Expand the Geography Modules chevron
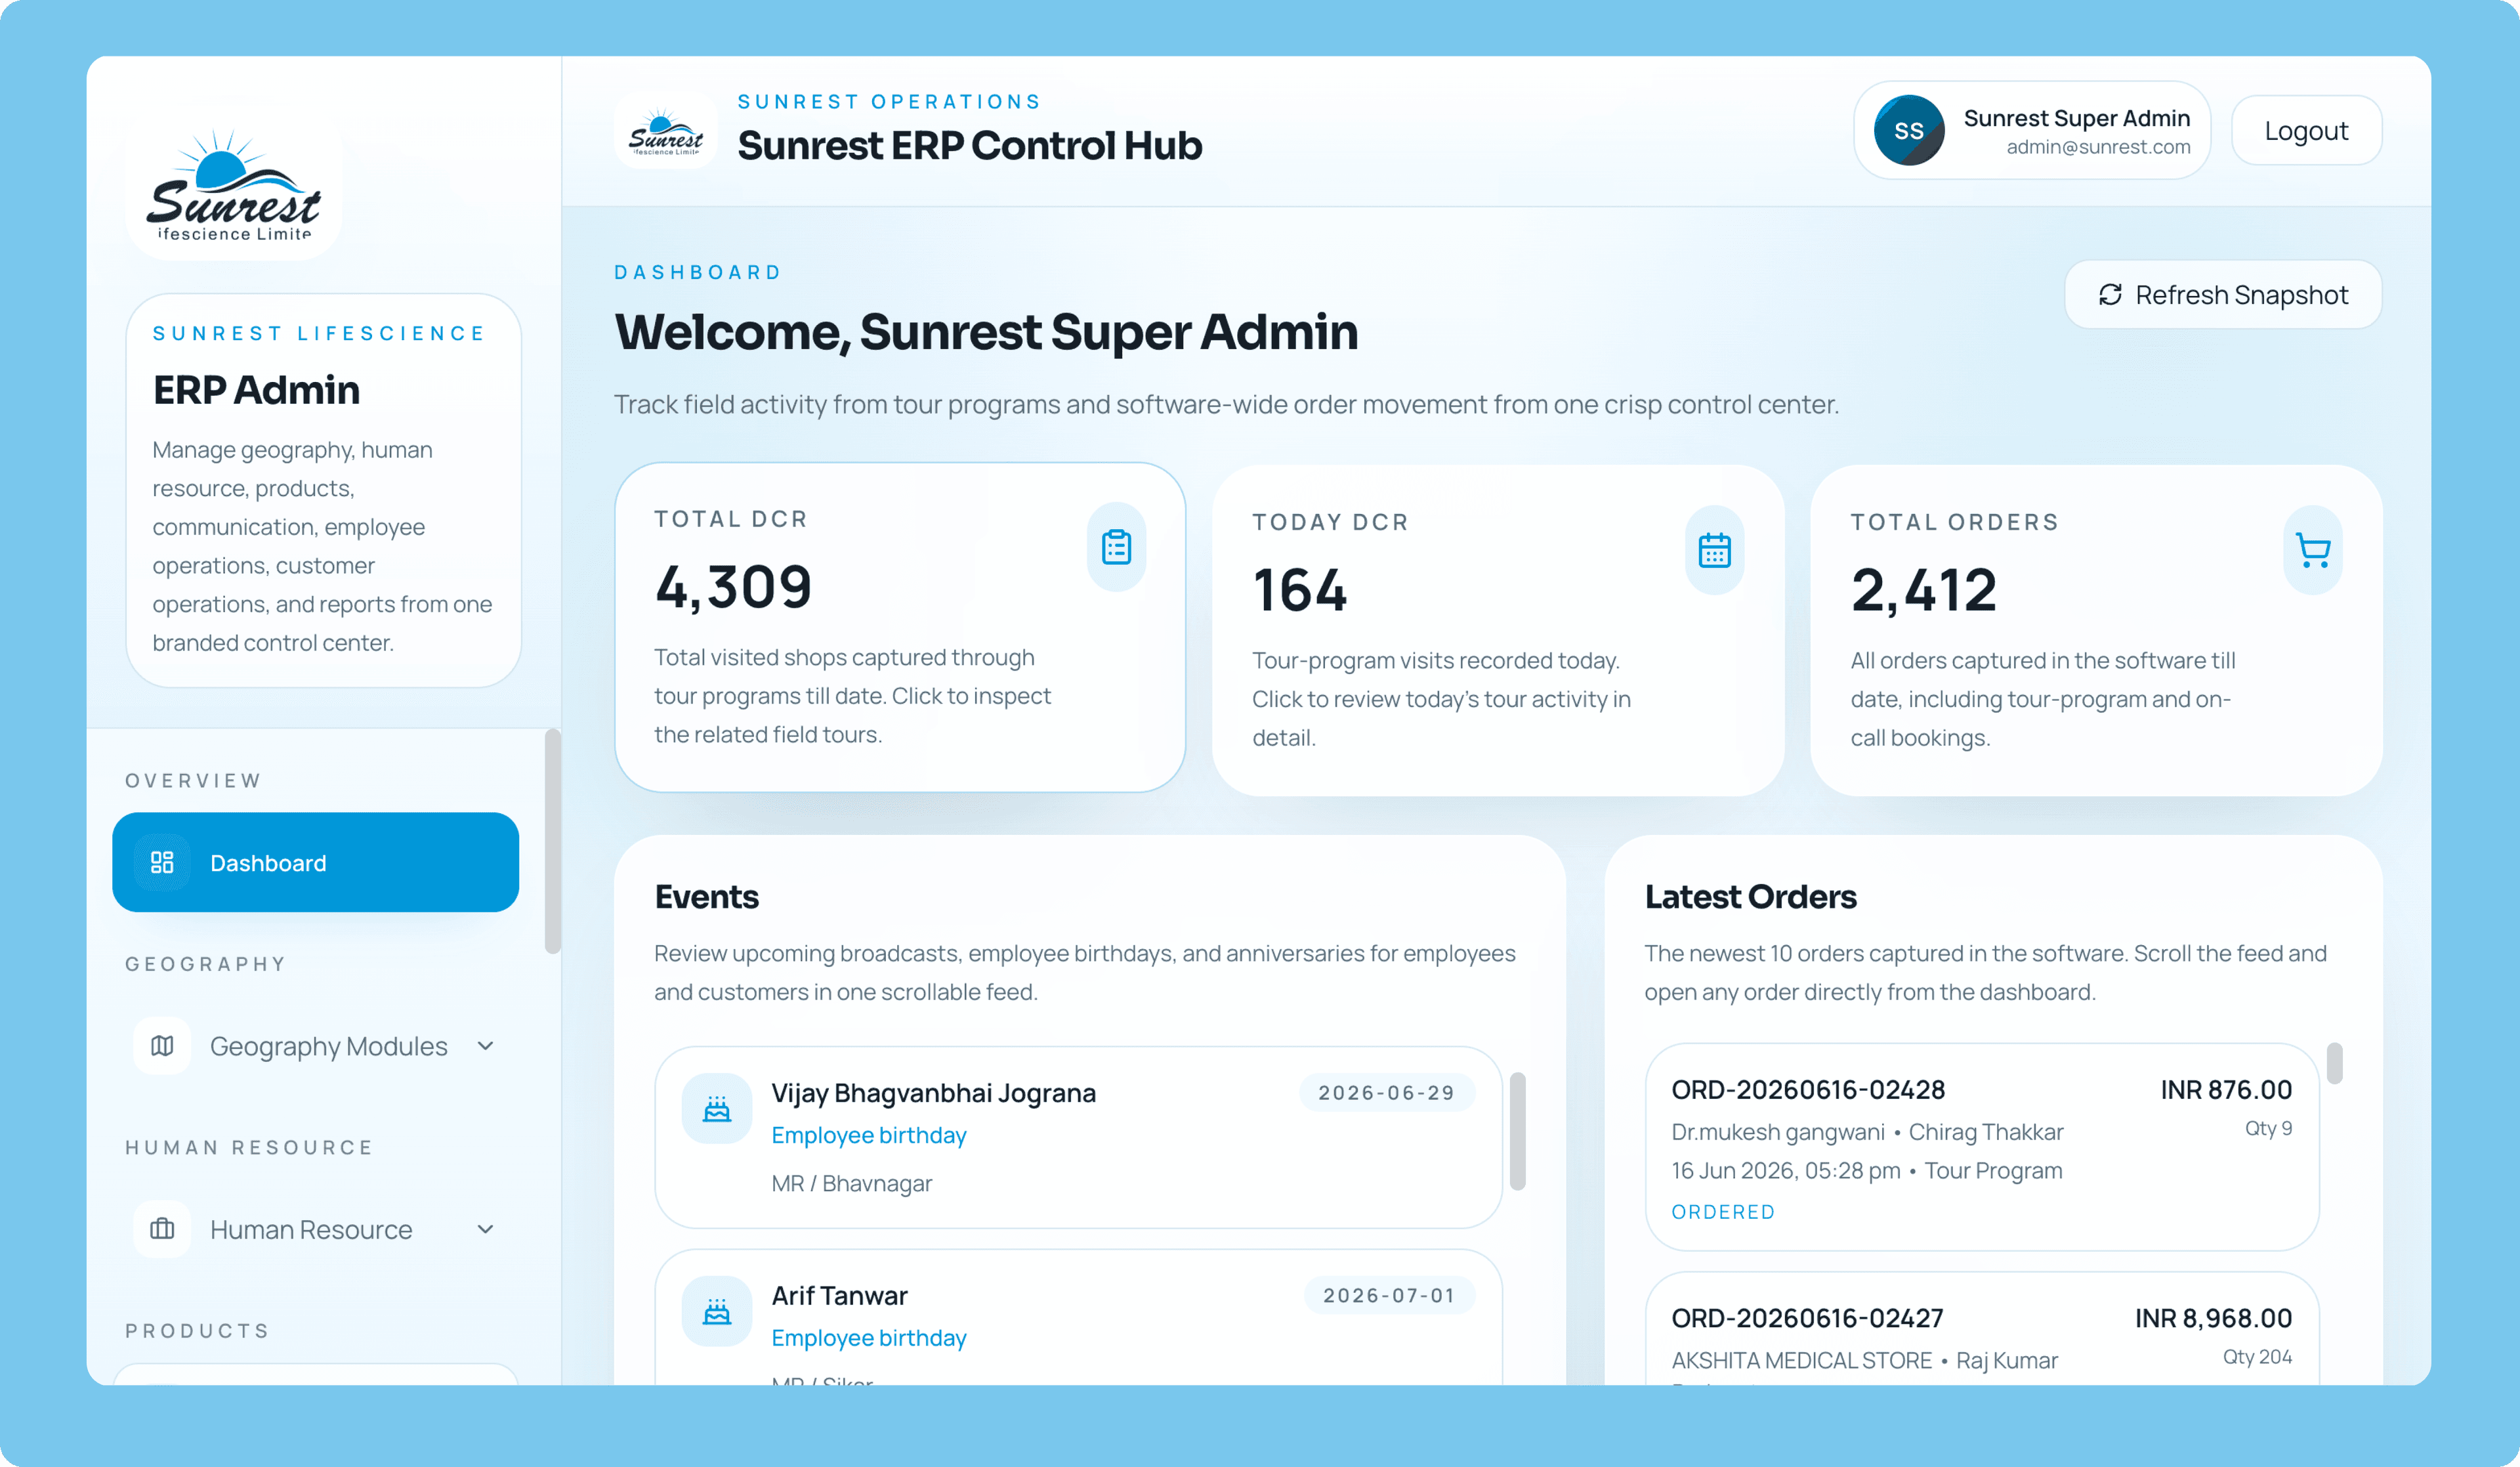2520x1467 pixels. [486, 1046]
